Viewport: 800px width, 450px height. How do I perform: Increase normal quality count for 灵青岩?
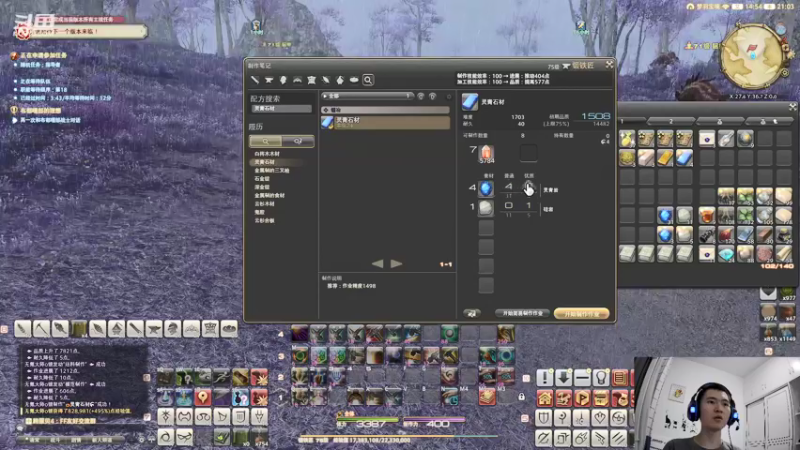509,187
